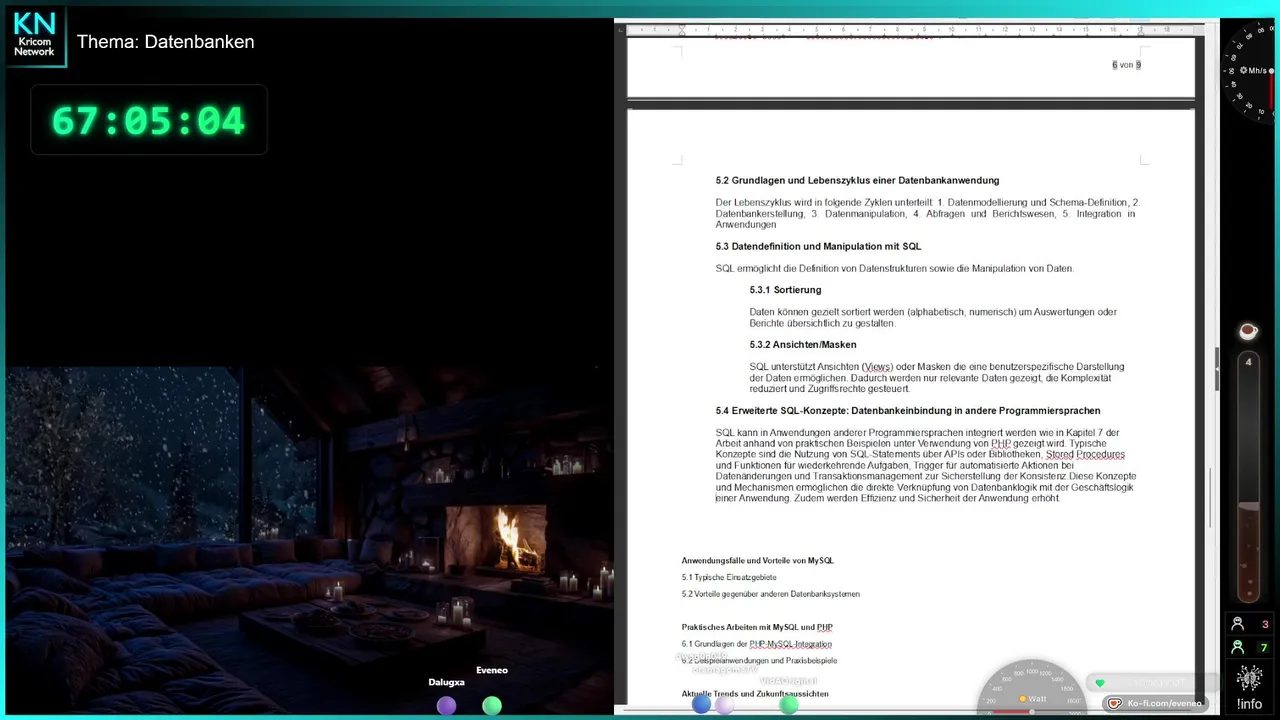The width and height of the screenshot is (1280, 720).
Task: Click the underlined word 'Views' in the text
Action: [877, 367]
